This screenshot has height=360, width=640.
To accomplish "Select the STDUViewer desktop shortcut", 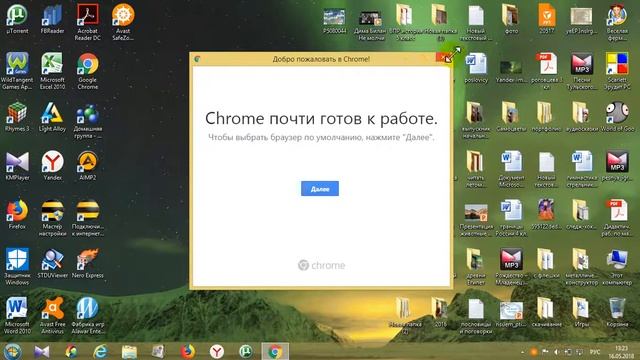I will tap(52, 263).
